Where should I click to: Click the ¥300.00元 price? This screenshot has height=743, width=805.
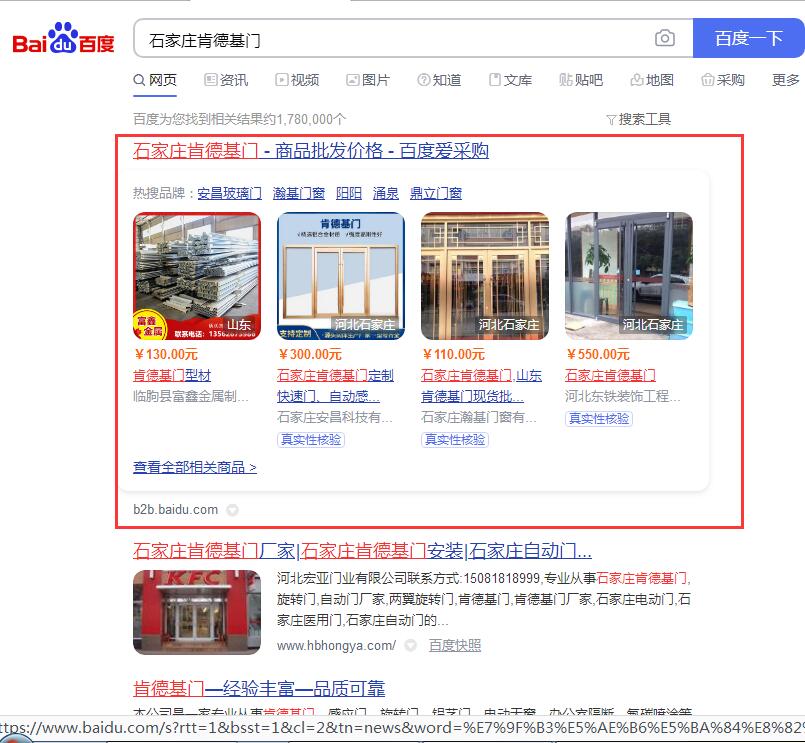310,354
